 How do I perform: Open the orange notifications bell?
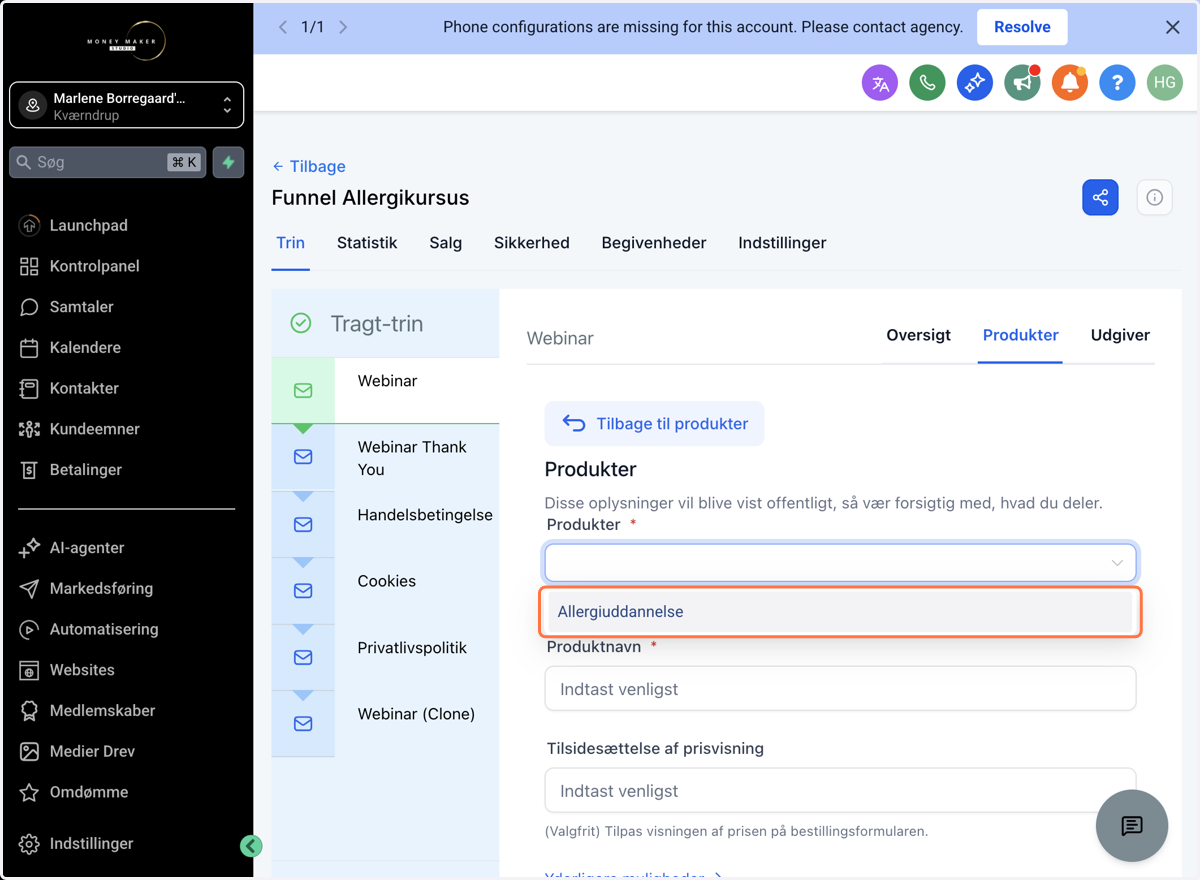1069,83
